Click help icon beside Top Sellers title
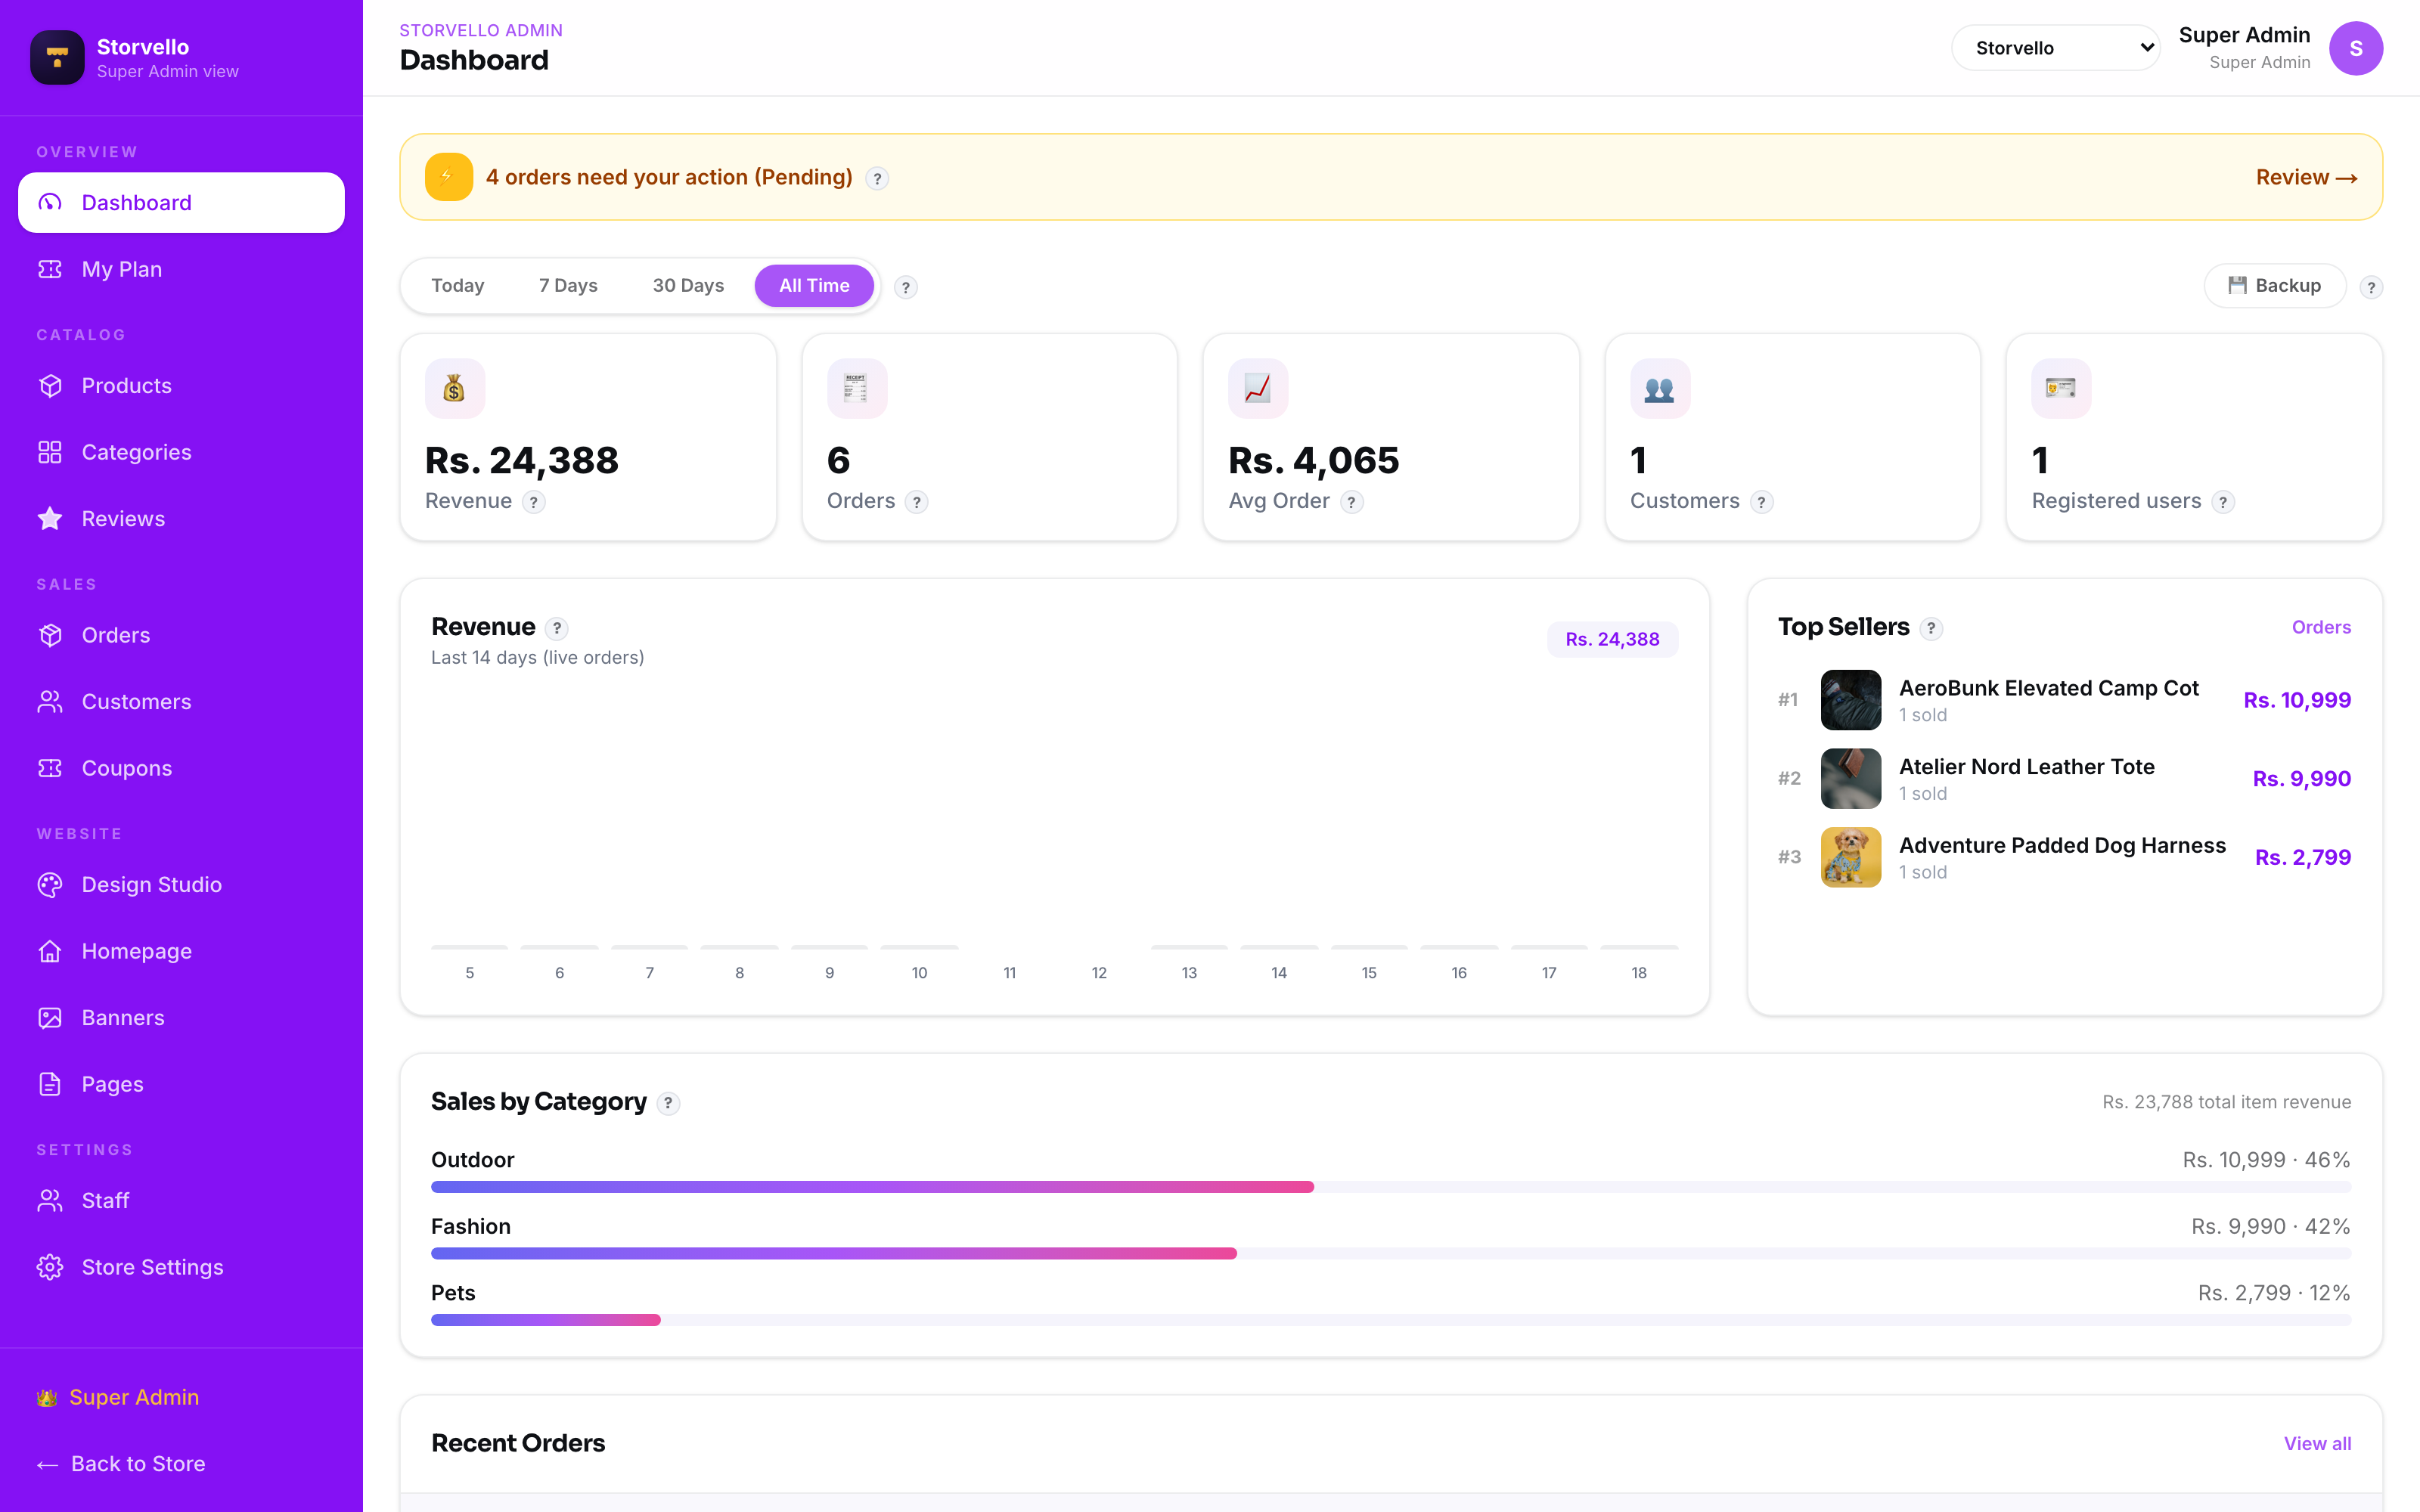2420x1512 pixels. (1931, 628)
